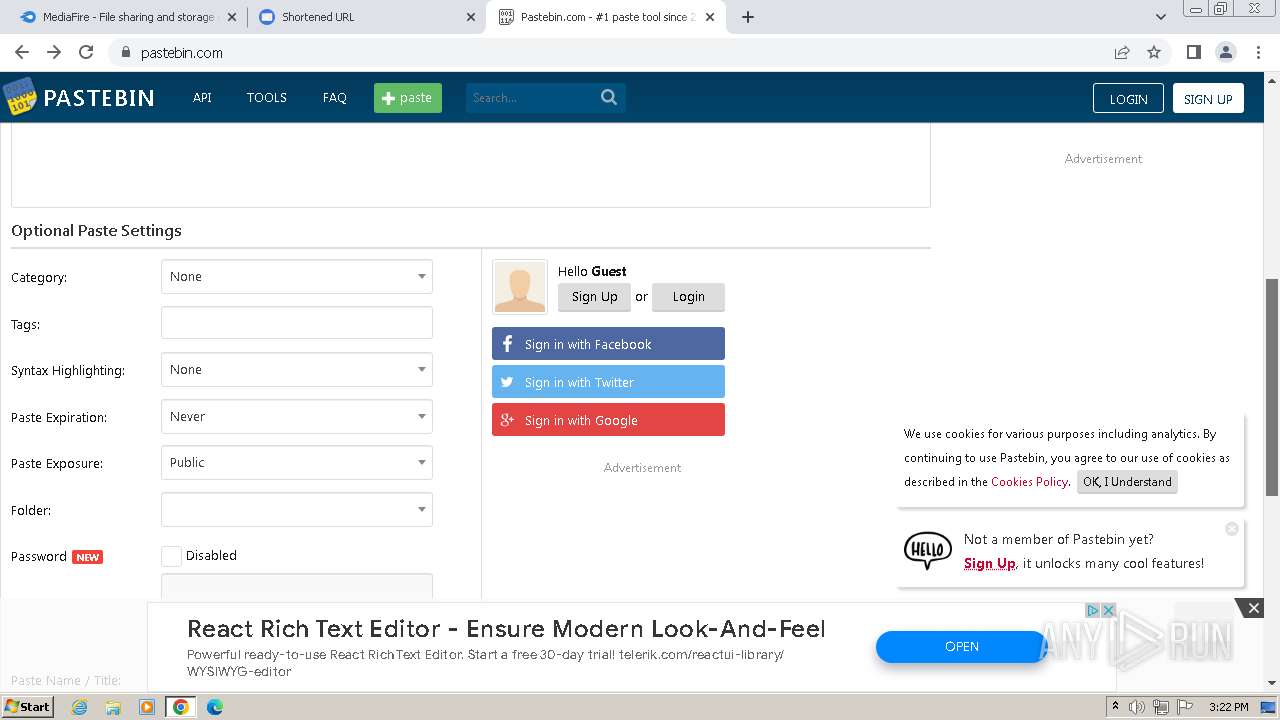Screen dimensions: 1280x720
Task: Open Microsoft Edge from taskbar
Action: click(215, 707)
